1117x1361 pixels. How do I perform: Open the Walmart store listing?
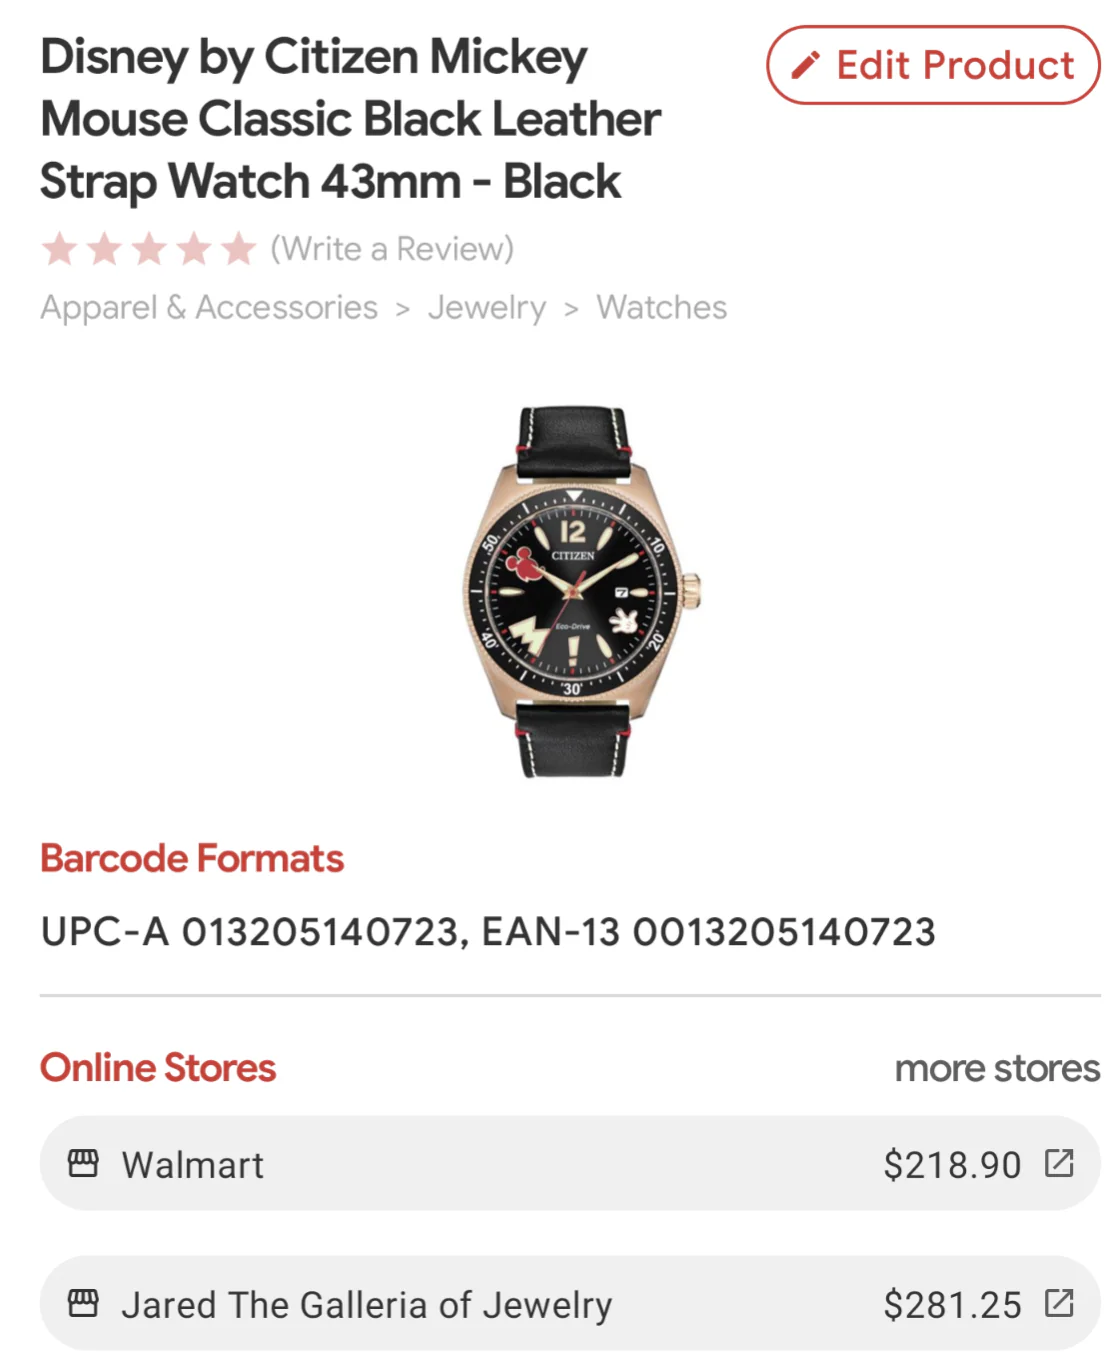tap(193, 1165)
